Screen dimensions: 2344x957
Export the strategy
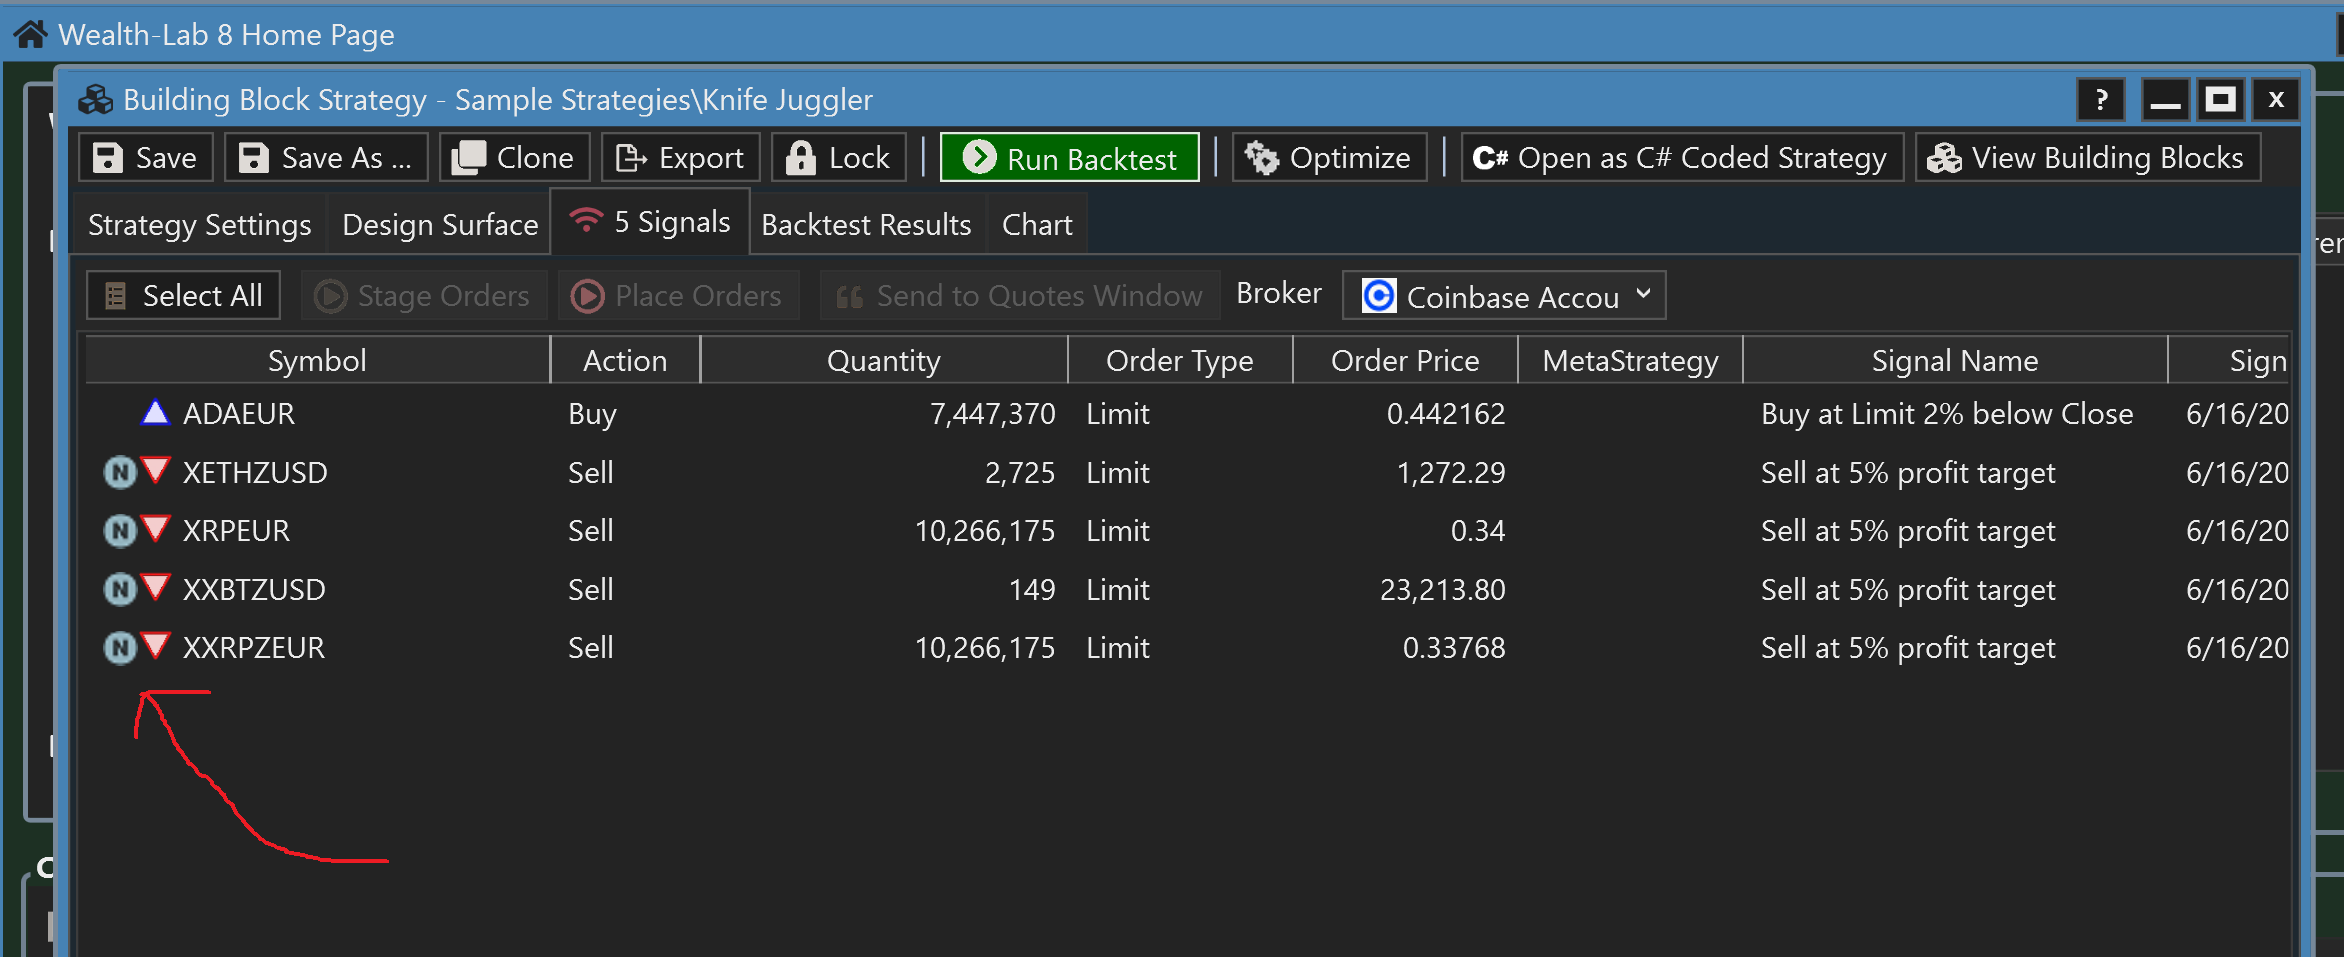(x=681, y=157)
